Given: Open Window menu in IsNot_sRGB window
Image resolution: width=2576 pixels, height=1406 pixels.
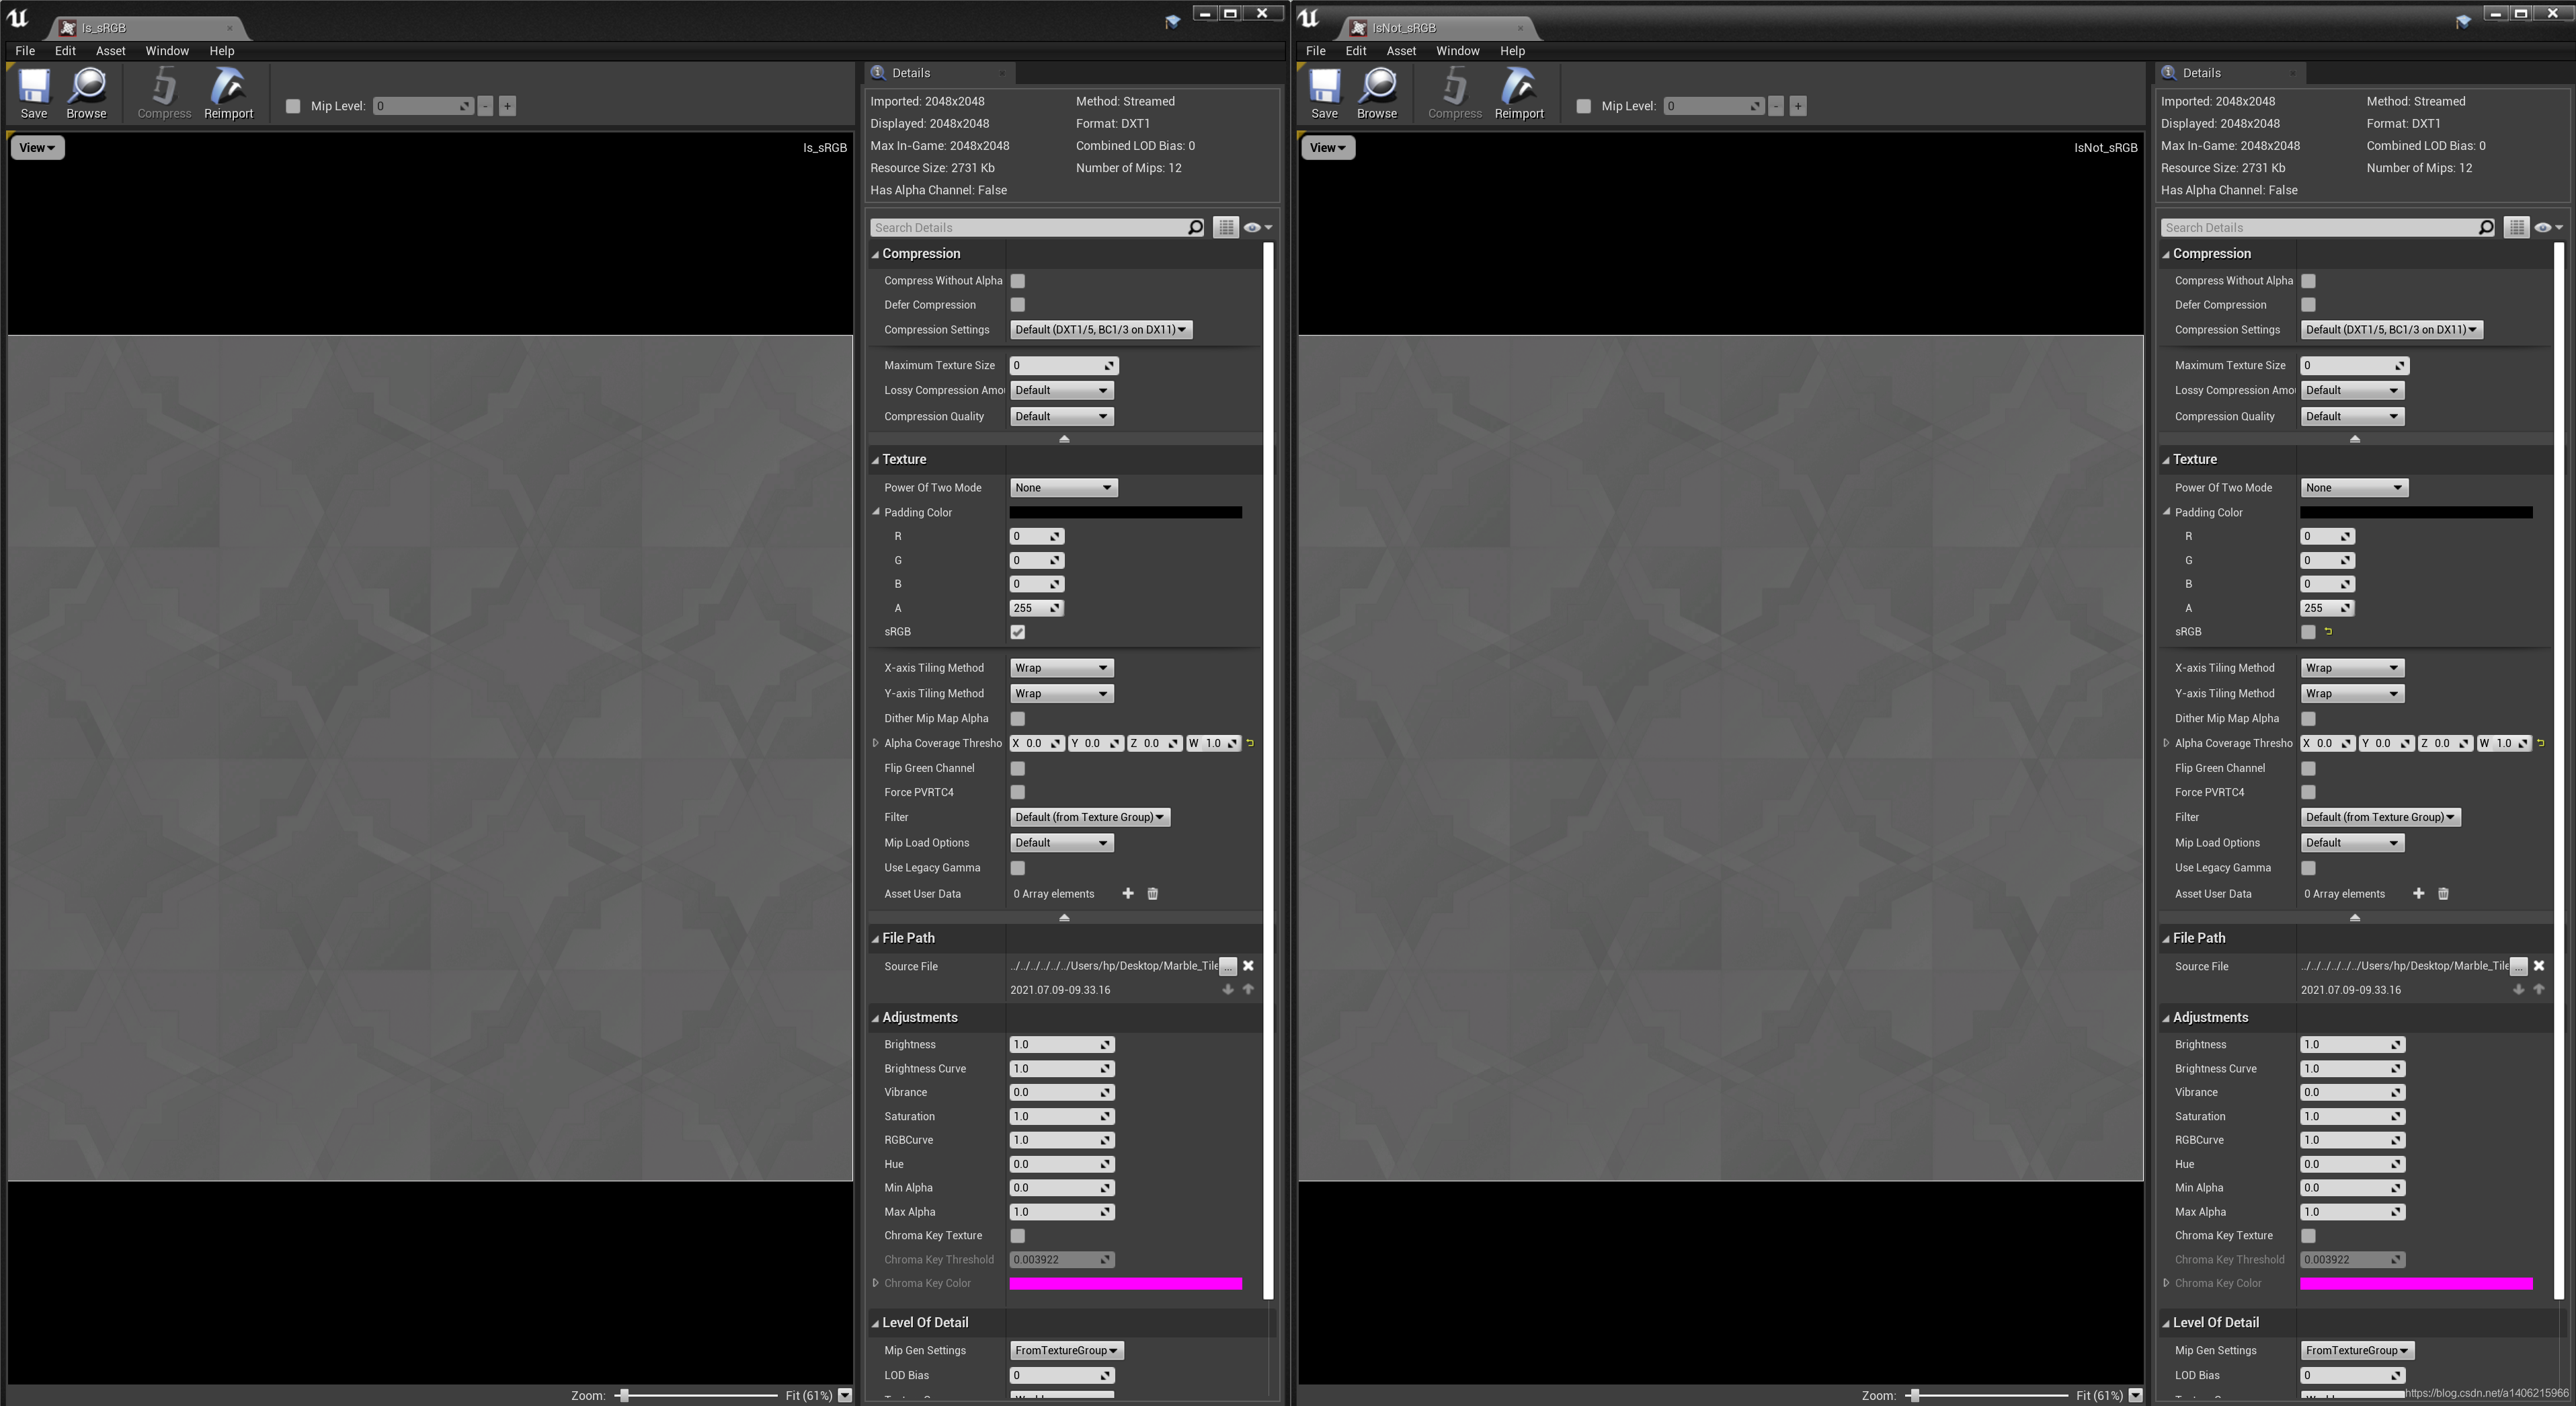Looking at the screenshot, I should [x=1457, y=51].
